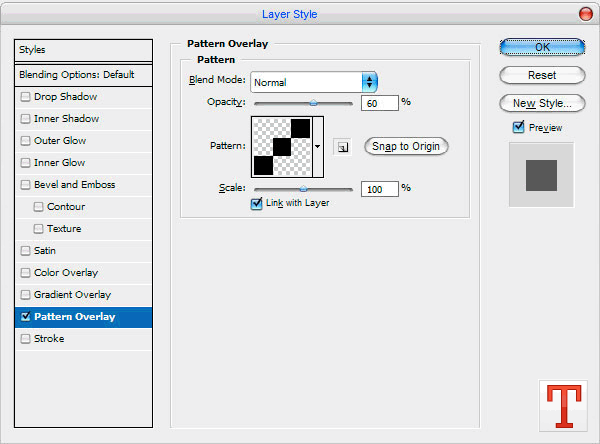Screen dimensions: 600x444
Task: Toggle the Inner Glow checkbox
Action: (25, 163)
